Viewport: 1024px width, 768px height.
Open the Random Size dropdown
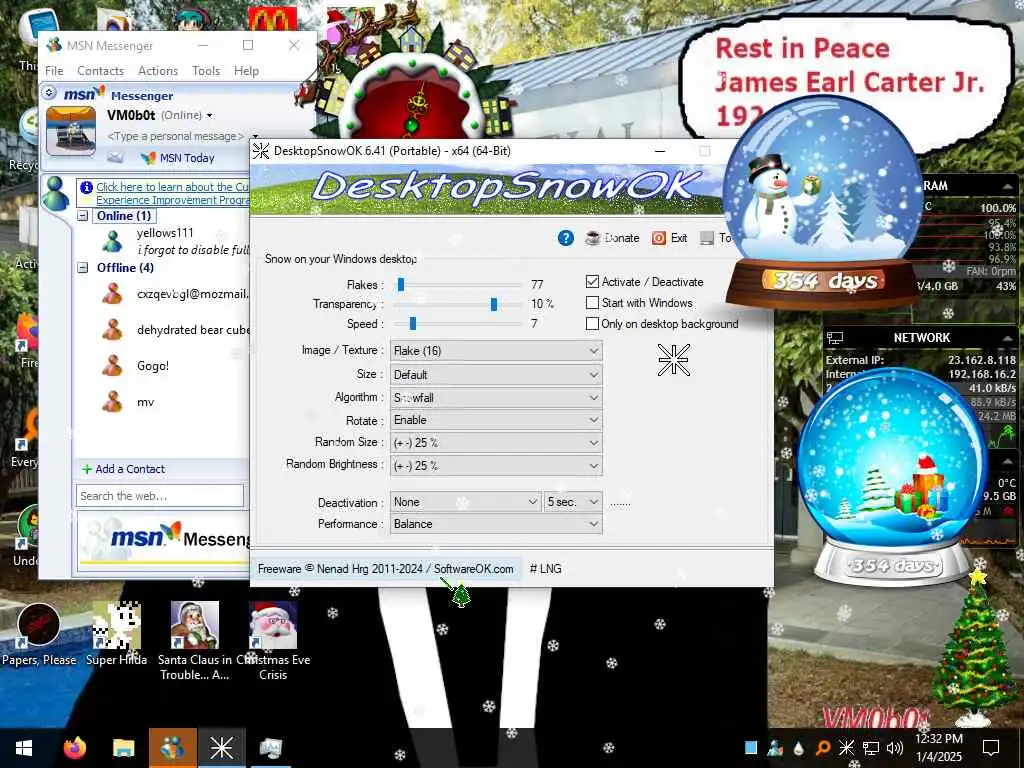click(x=496, y=442)
